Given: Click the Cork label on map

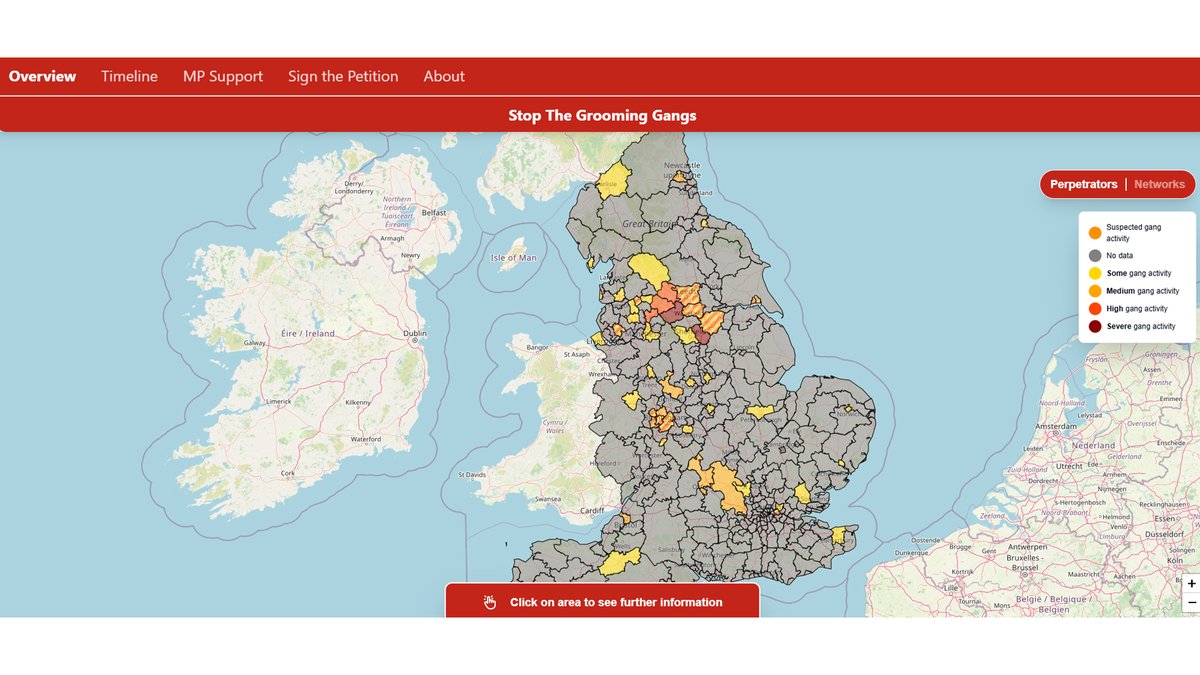Looking at the screenshot, I should [x=290, y=473].
